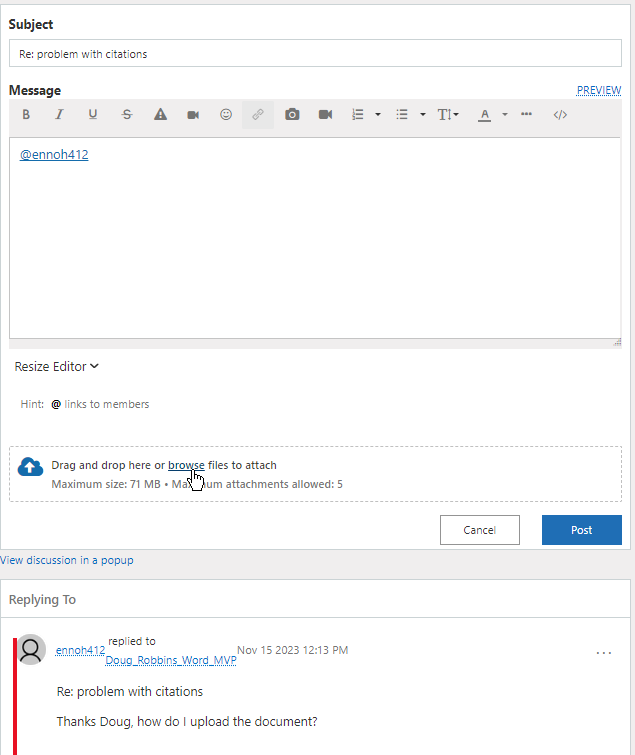Click the @ennoh412 mention link in editor
635x755 pixels.
pos(54,155)
